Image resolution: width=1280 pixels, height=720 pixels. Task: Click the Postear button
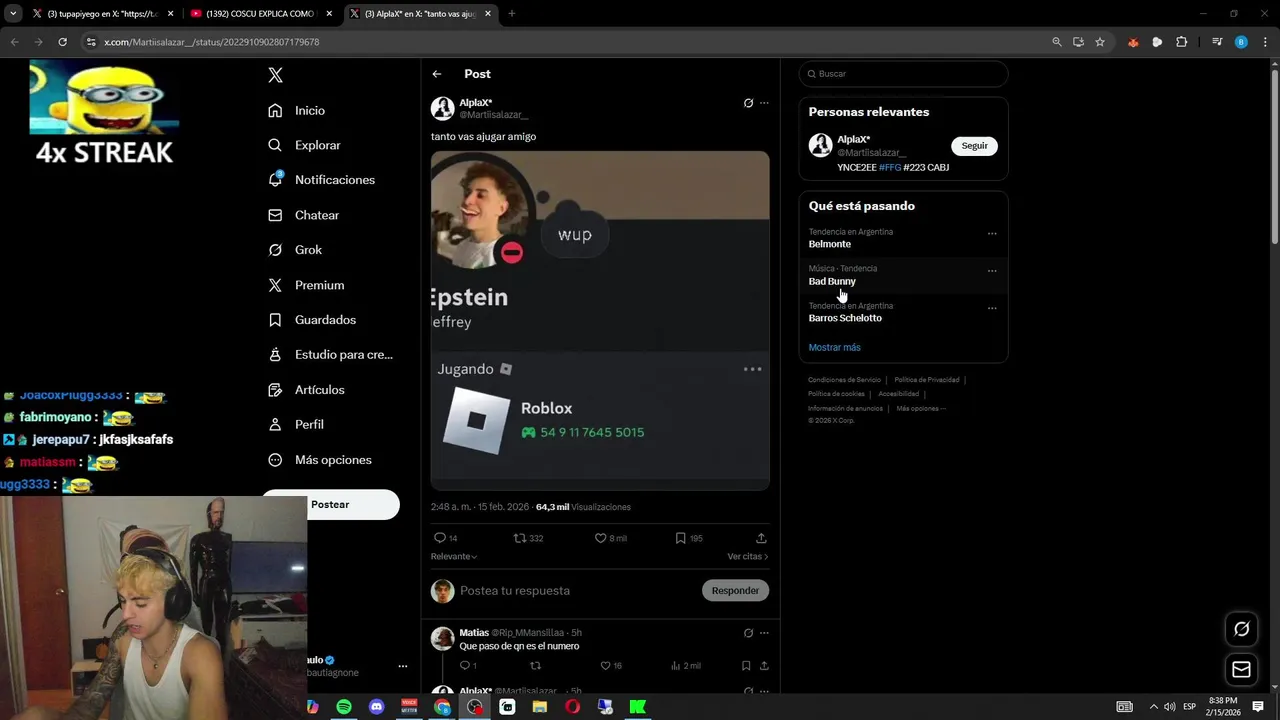coord(330,505)
